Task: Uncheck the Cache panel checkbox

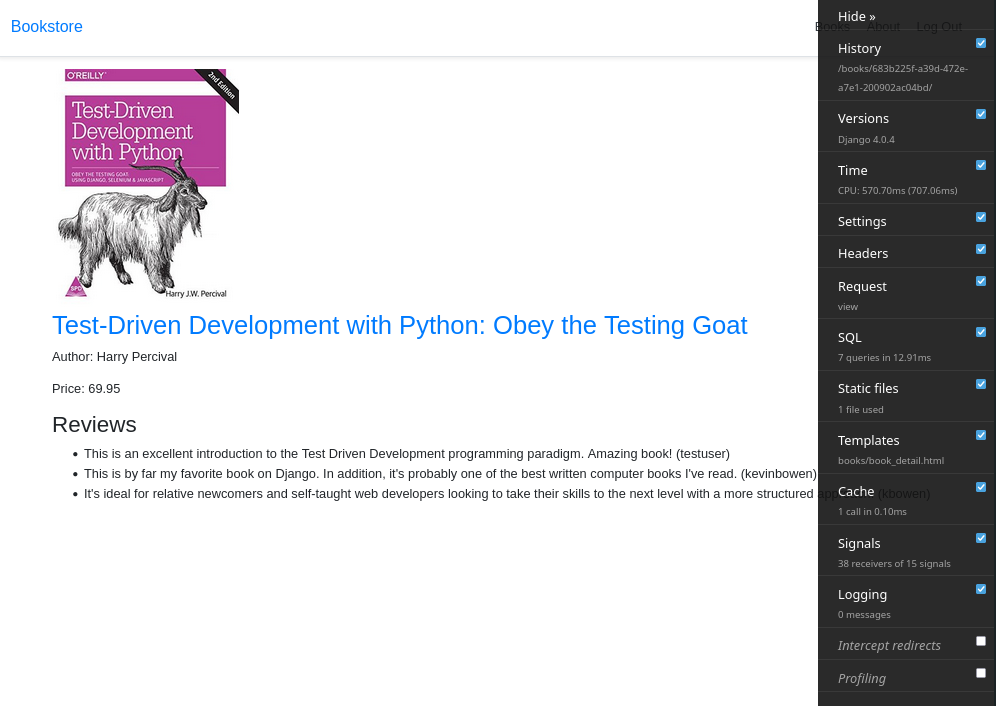Action: pos(981,487)
